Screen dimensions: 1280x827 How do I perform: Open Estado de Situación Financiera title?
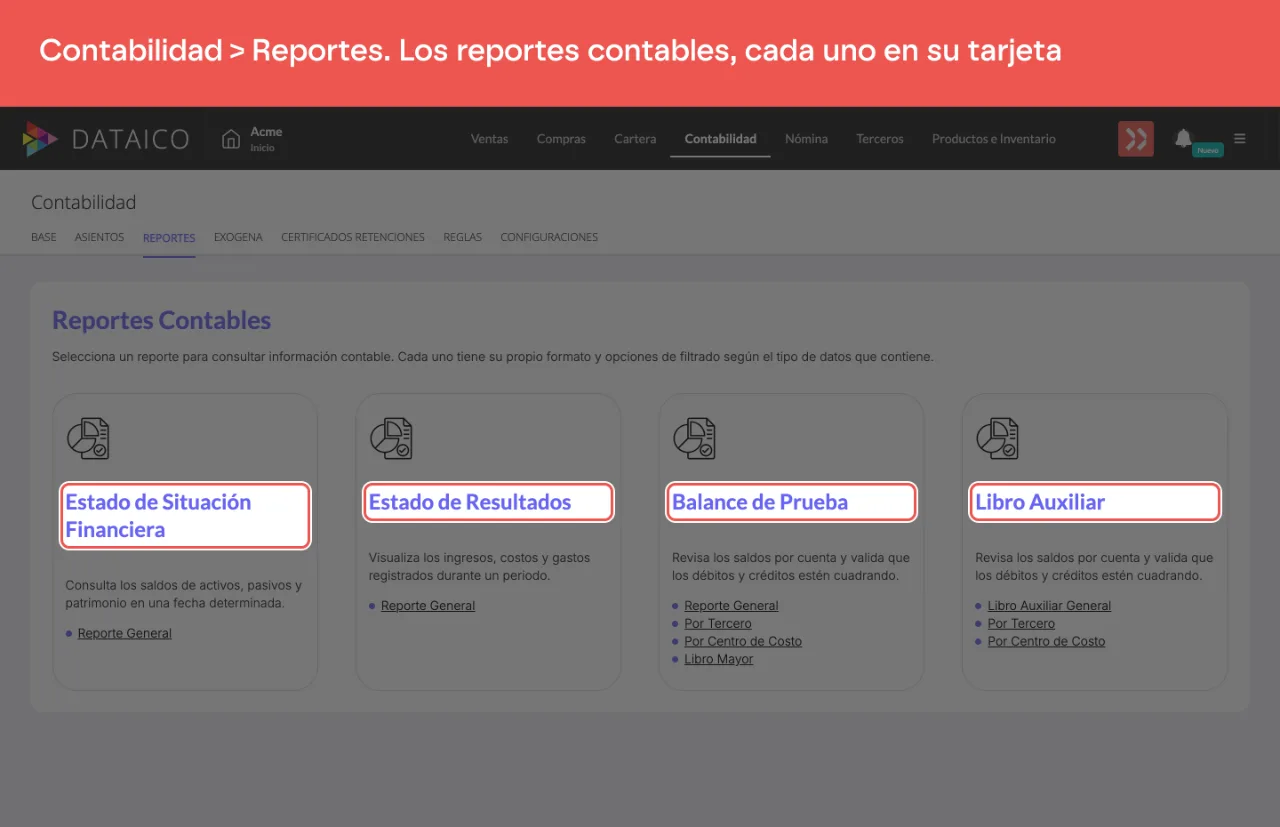pos(158,516)
